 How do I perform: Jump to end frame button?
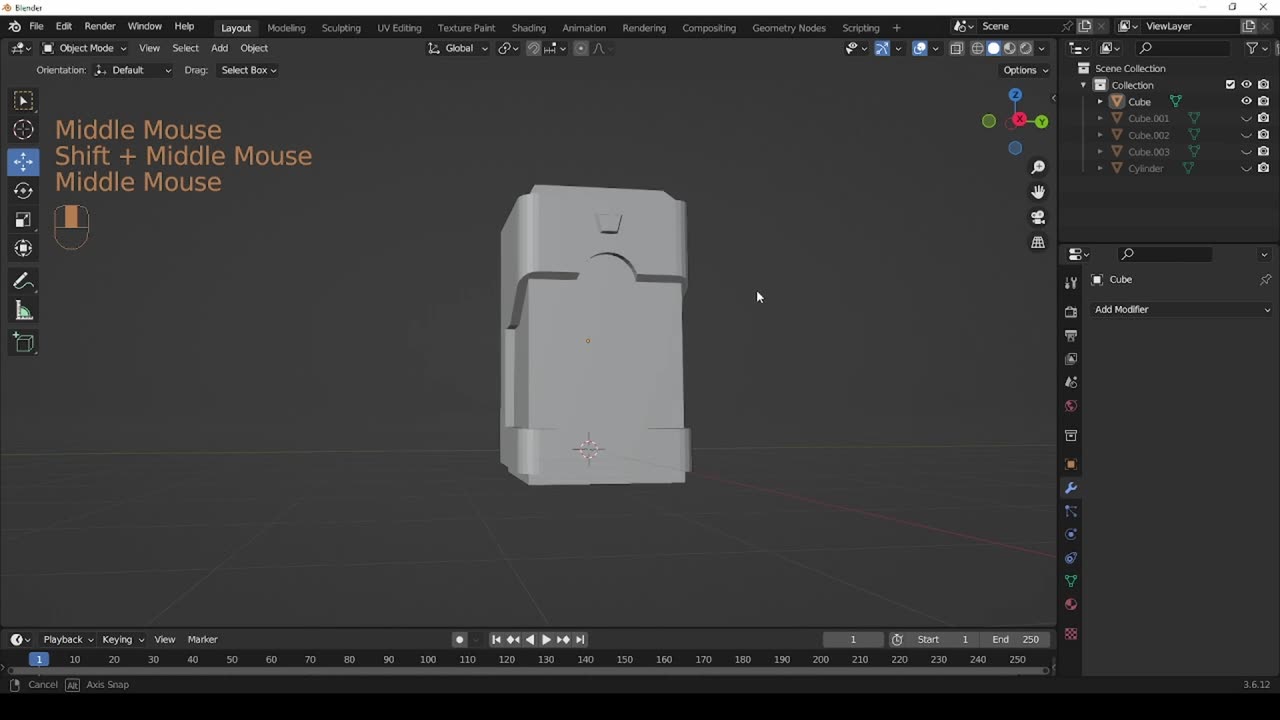[580, 639]
